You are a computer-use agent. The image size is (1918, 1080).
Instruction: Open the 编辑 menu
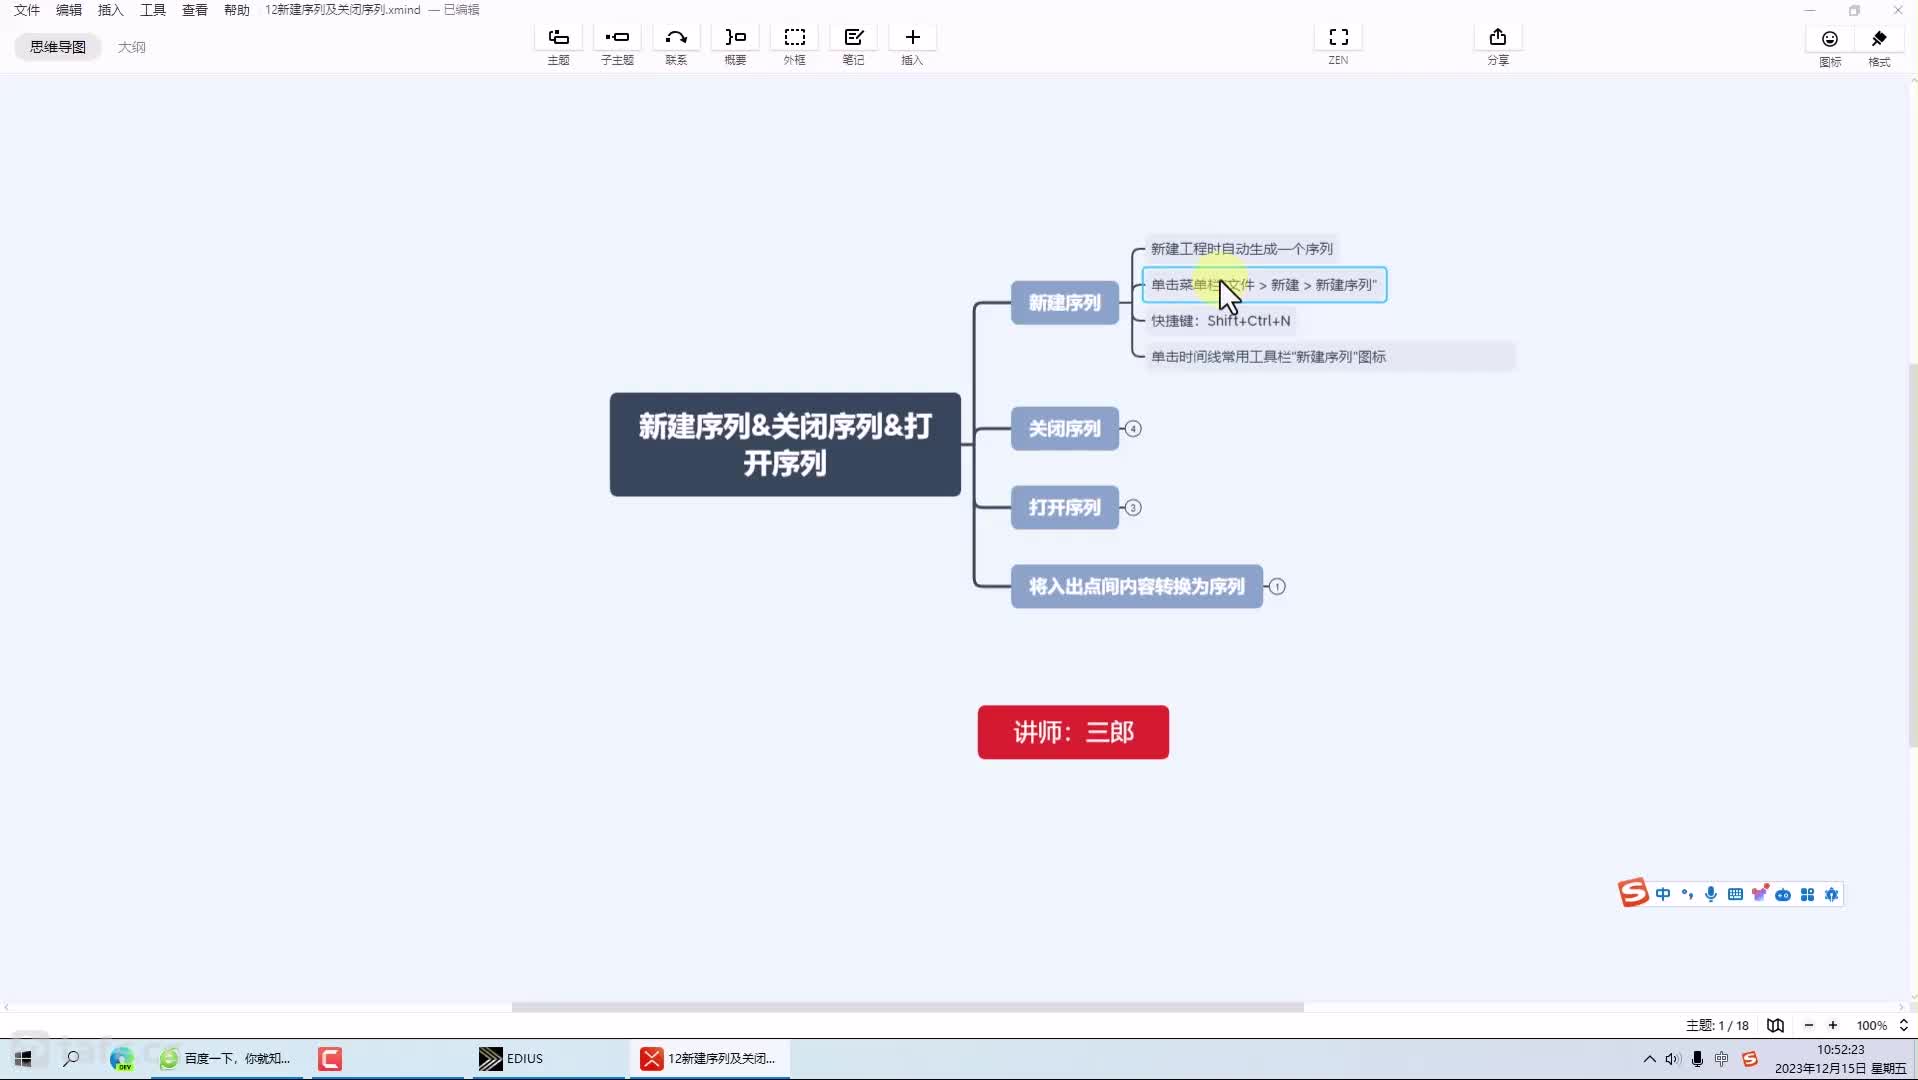point(69,10)
